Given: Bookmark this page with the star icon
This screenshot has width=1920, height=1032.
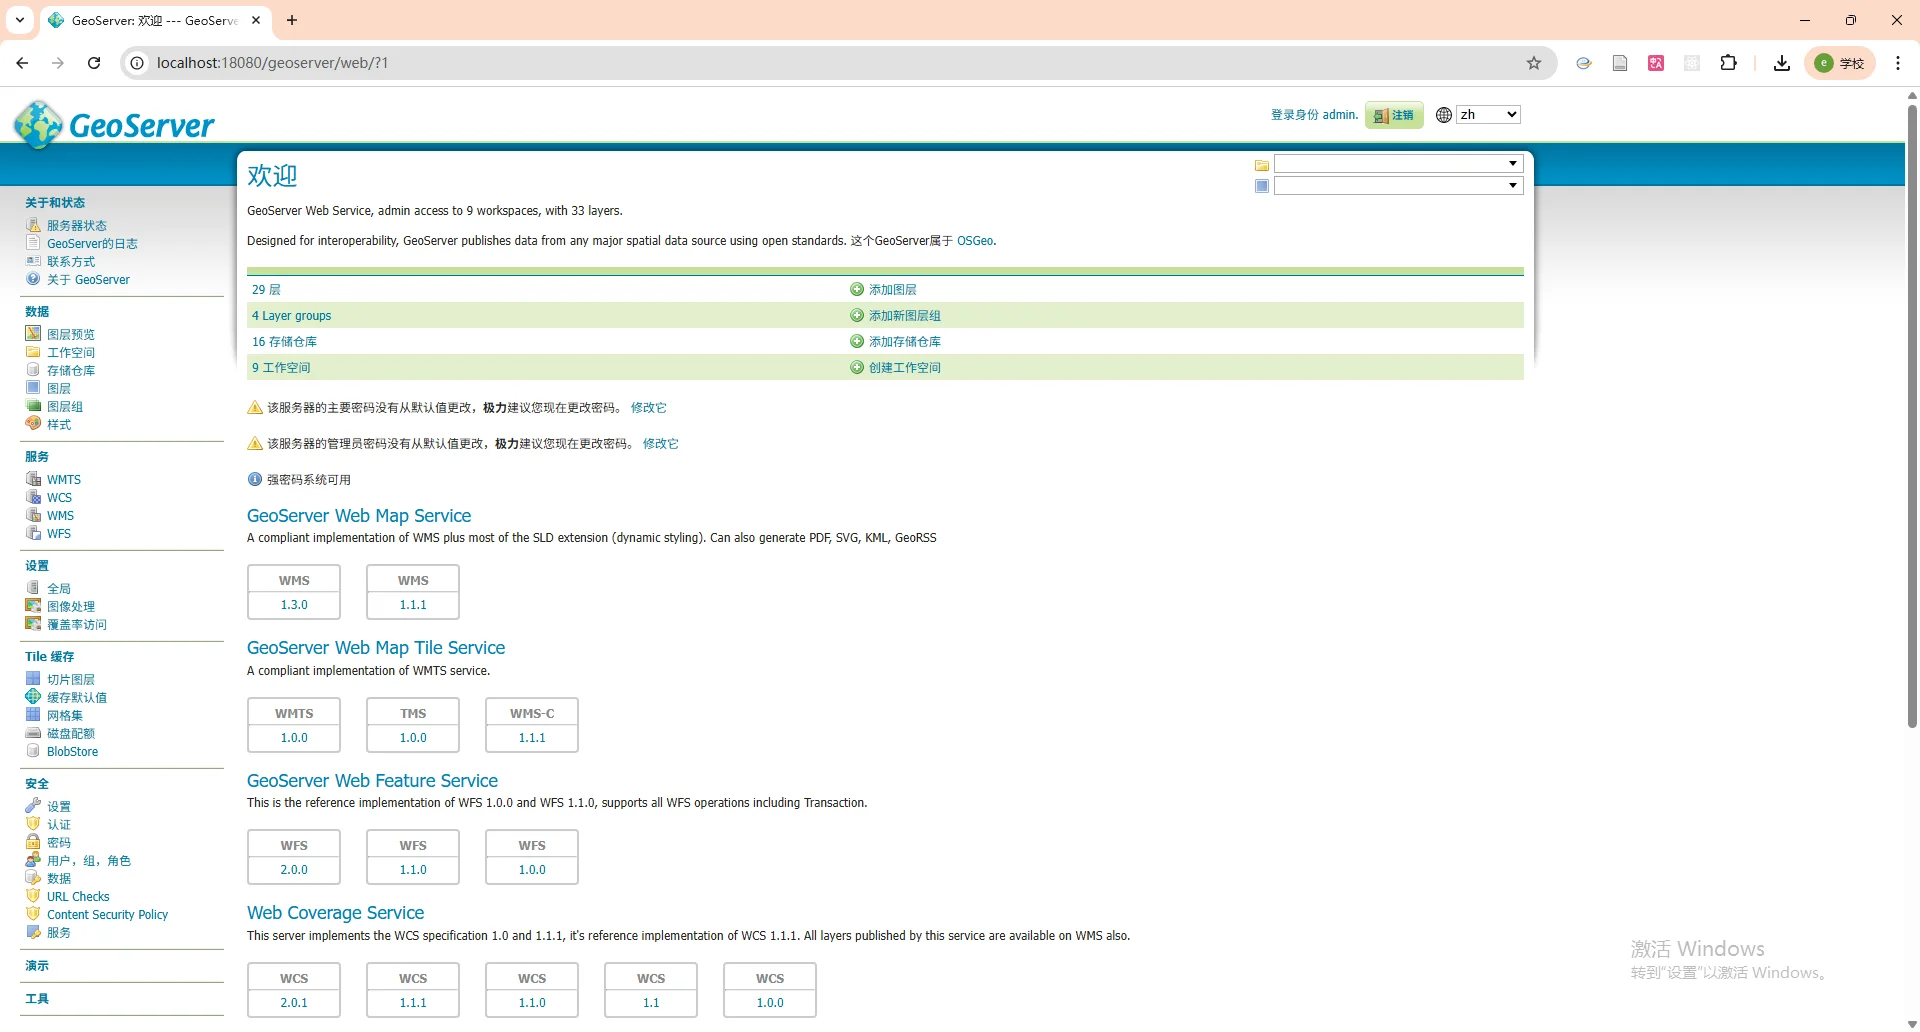Looking at the screenshot, I should click(x=1534, y=63).
